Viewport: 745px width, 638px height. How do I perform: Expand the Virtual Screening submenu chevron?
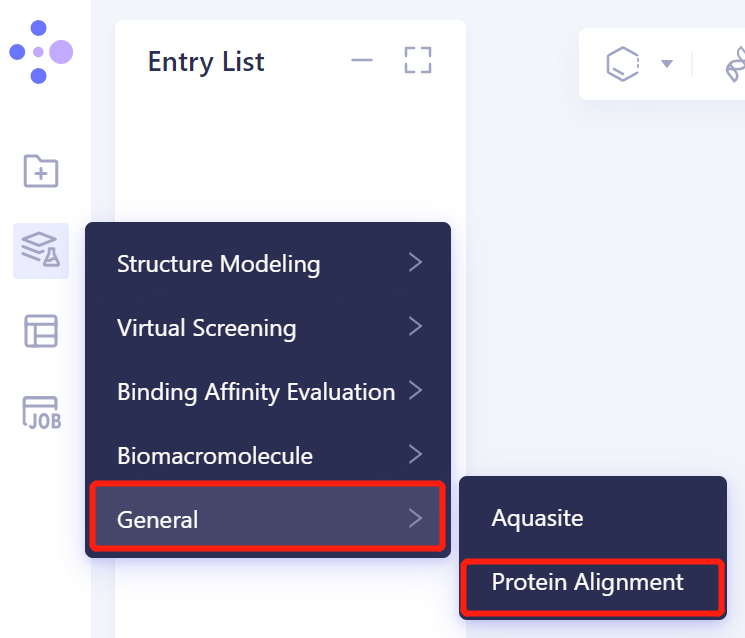tap(415, 327)
